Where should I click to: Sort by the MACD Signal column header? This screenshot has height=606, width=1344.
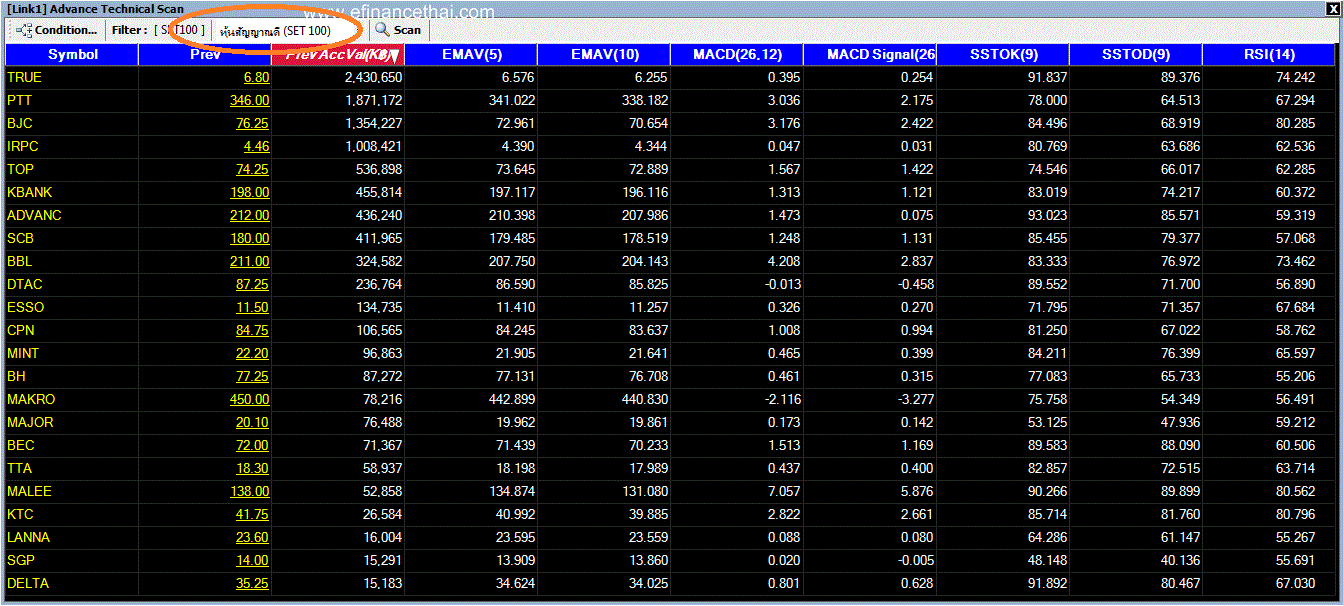tap(870, 55)
